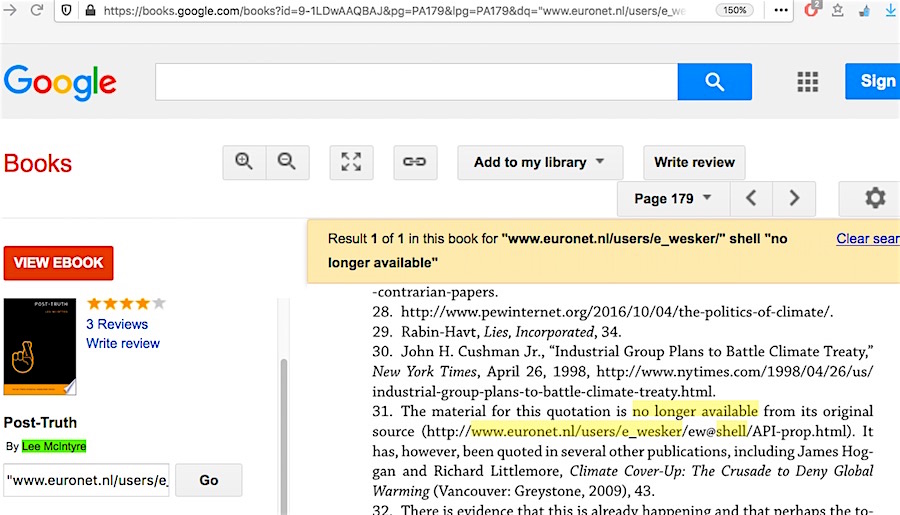Zoom out of the book page
This screenshot has width=900, height=515.
click(287, 162)
